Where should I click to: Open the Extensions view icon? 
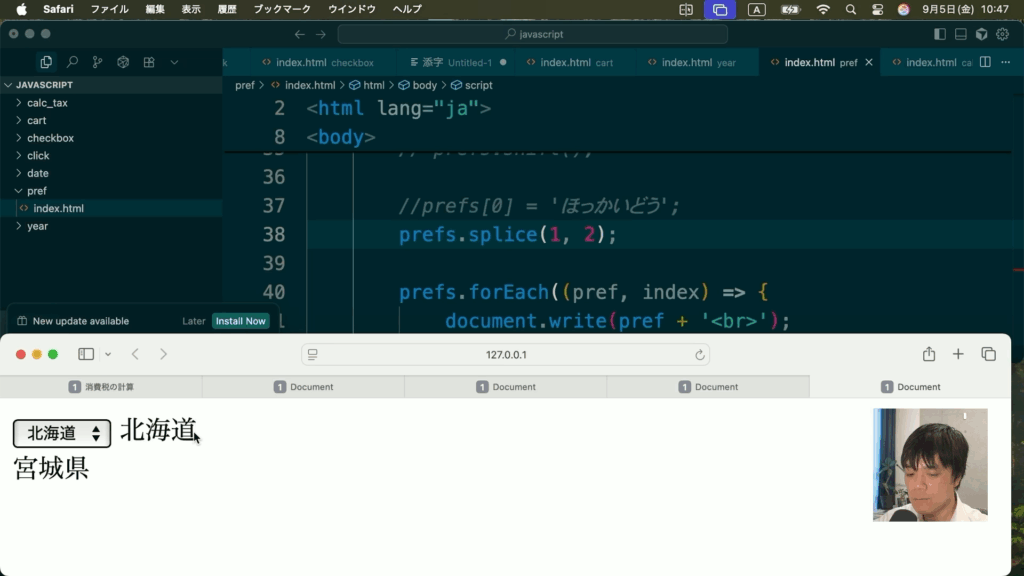[149, 62]
